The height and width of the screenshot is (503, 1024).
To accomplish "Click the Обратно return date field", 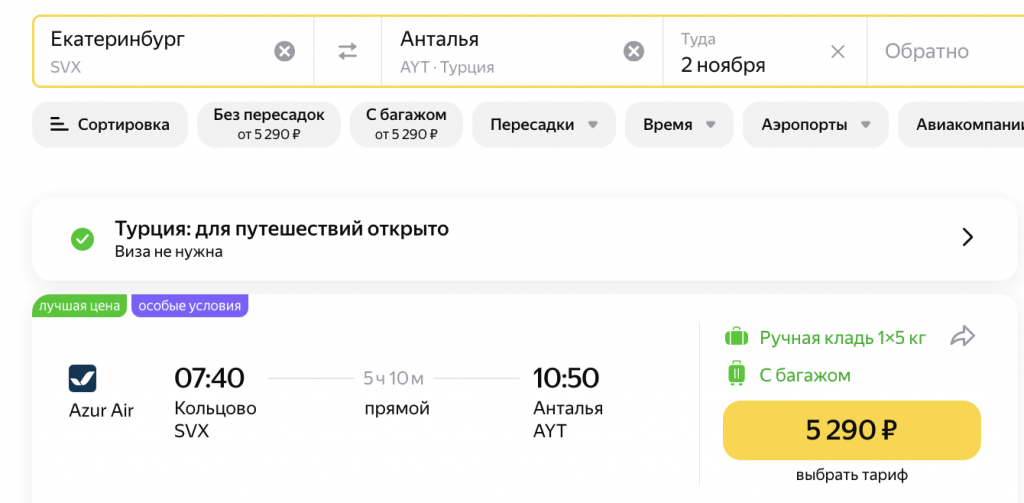I will (945, 52).
